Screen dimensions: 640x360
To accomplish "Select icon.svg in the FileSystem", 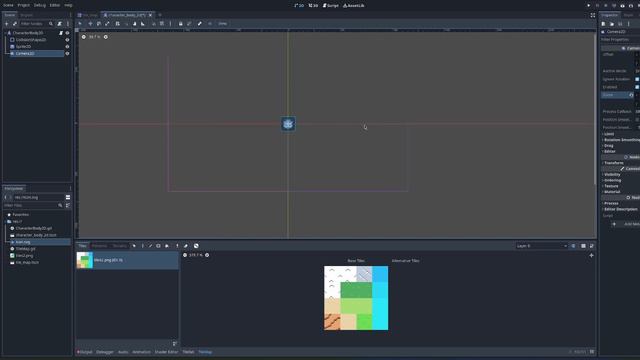I will (x=39, y=242).
